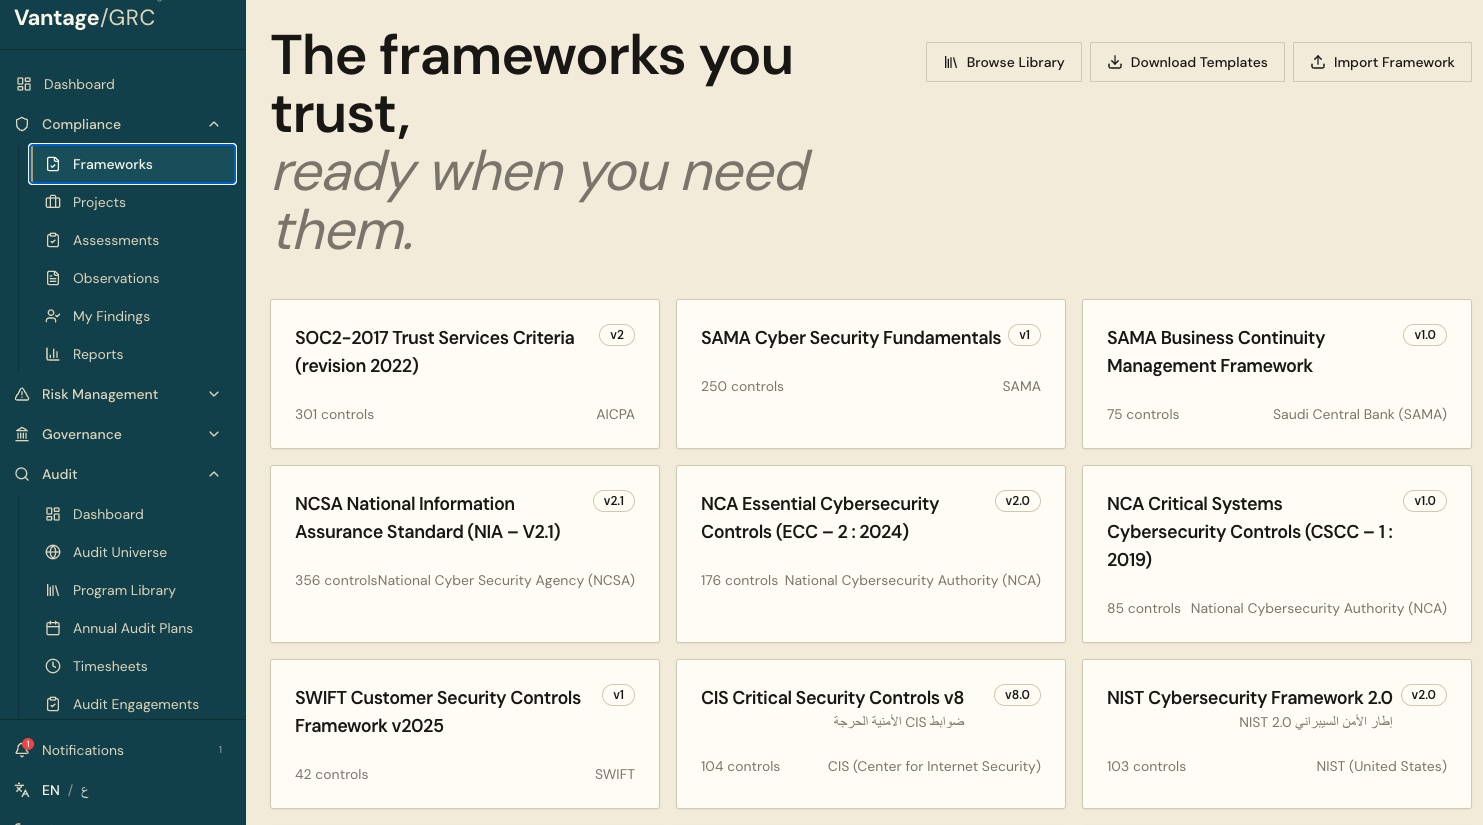Open NIST Cybersecurity Framework 2.0 card
Screen dimensions: 1483x825
point(1277,734)
